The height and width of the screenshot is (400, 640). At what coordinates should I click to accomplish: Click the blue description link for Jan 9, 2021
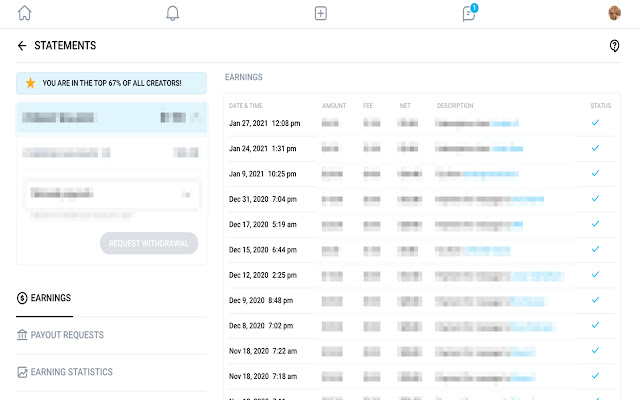(490, 174)
